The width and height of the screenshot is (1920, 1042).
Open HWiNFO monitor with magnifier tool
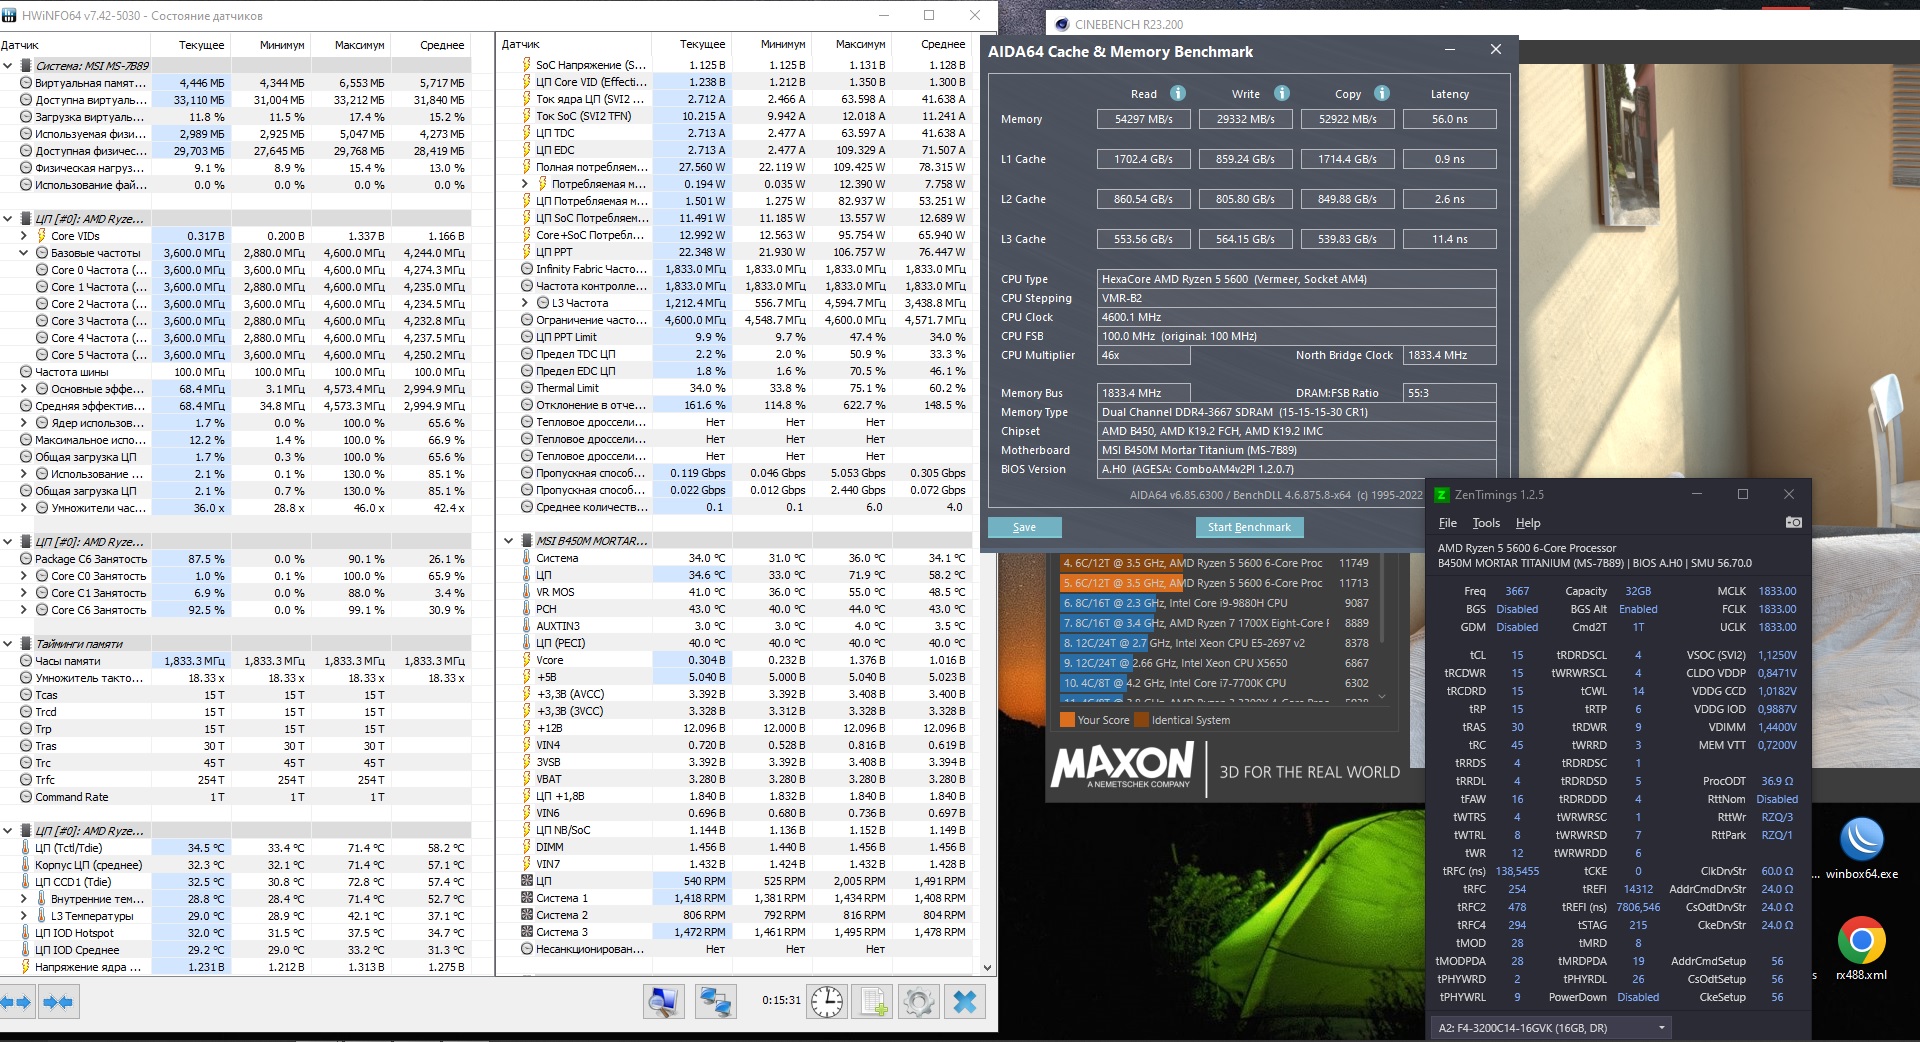[x=663, y=1001]
